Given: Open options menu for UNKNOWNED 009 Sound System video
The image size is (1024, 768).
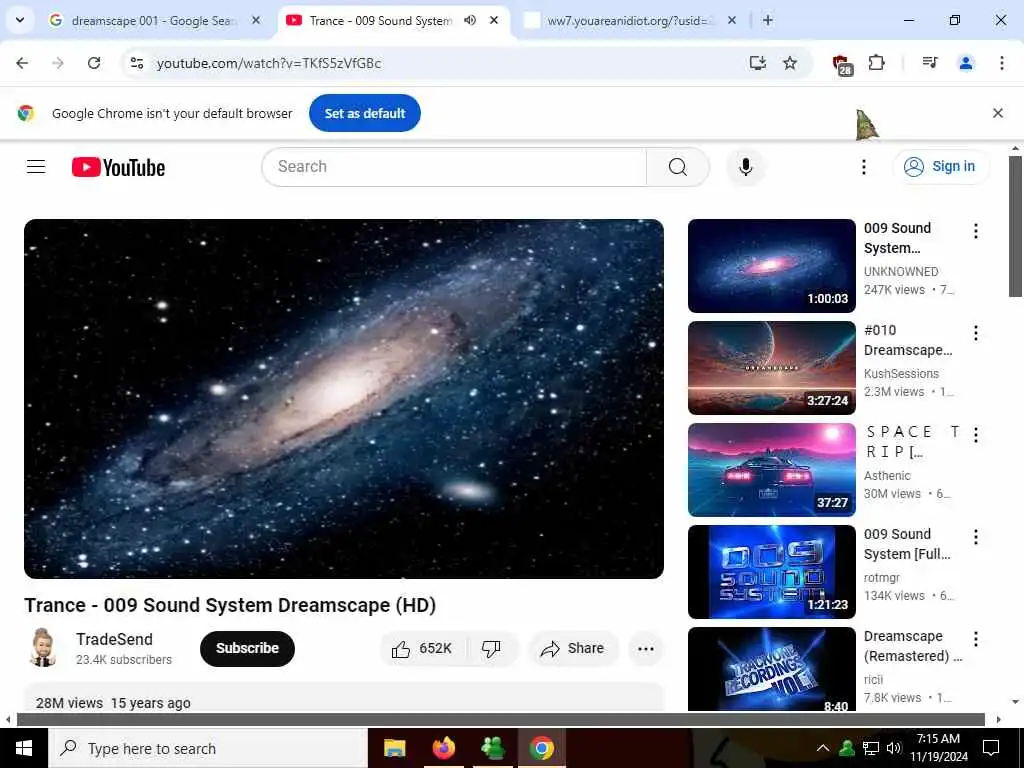Looking at the screenshot, I should 976,231.
